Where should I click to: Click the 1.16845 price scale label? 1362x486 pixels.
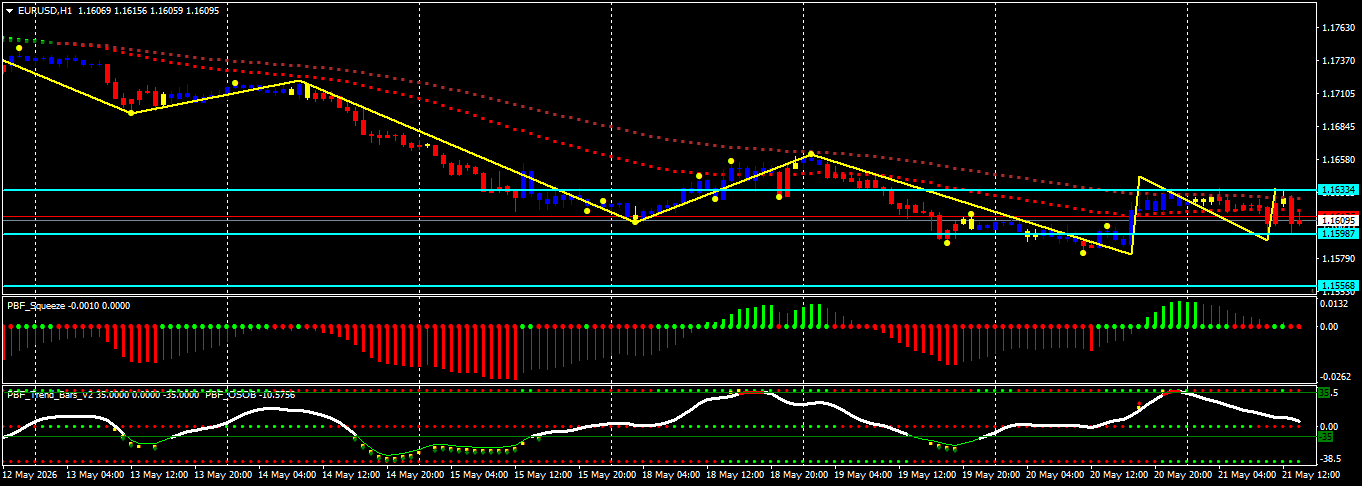pos(1337,127)
